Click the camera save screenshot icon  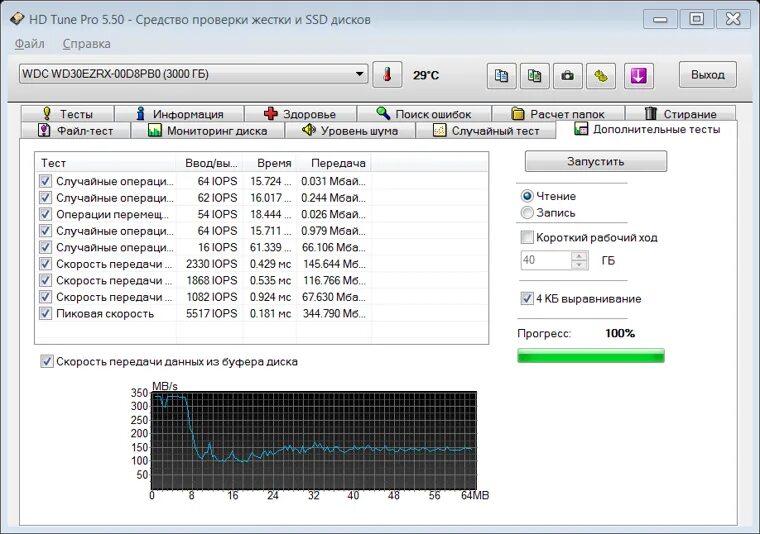(x=567, y=76)
